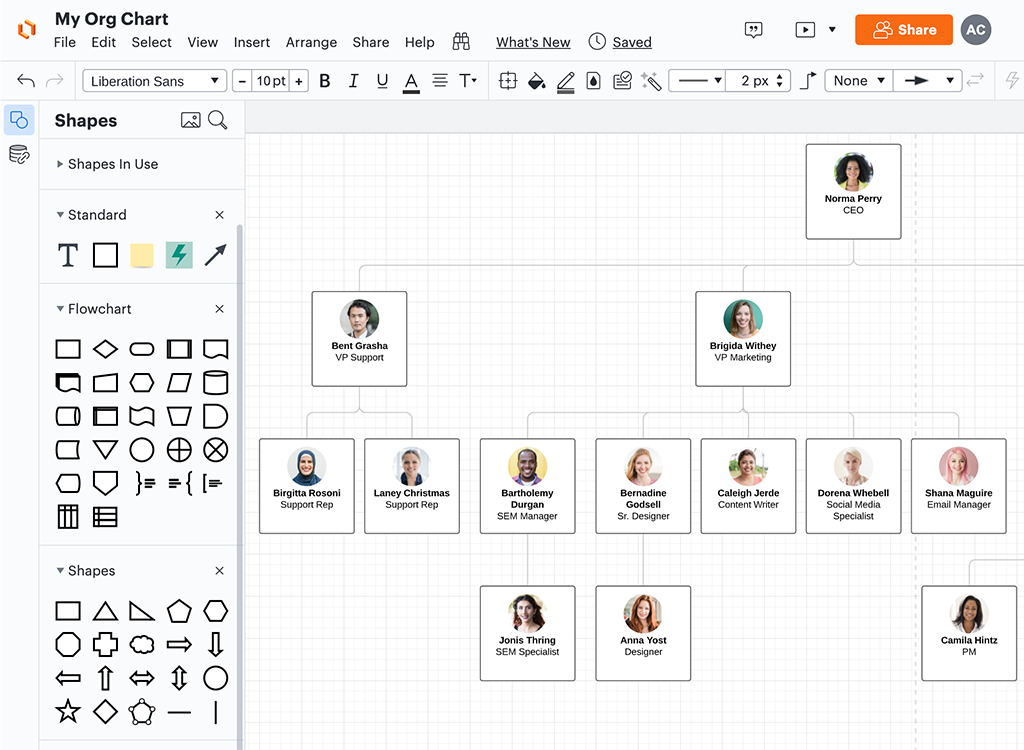Click the redo arrow
1024x750 pixels.
pos(55,80)
